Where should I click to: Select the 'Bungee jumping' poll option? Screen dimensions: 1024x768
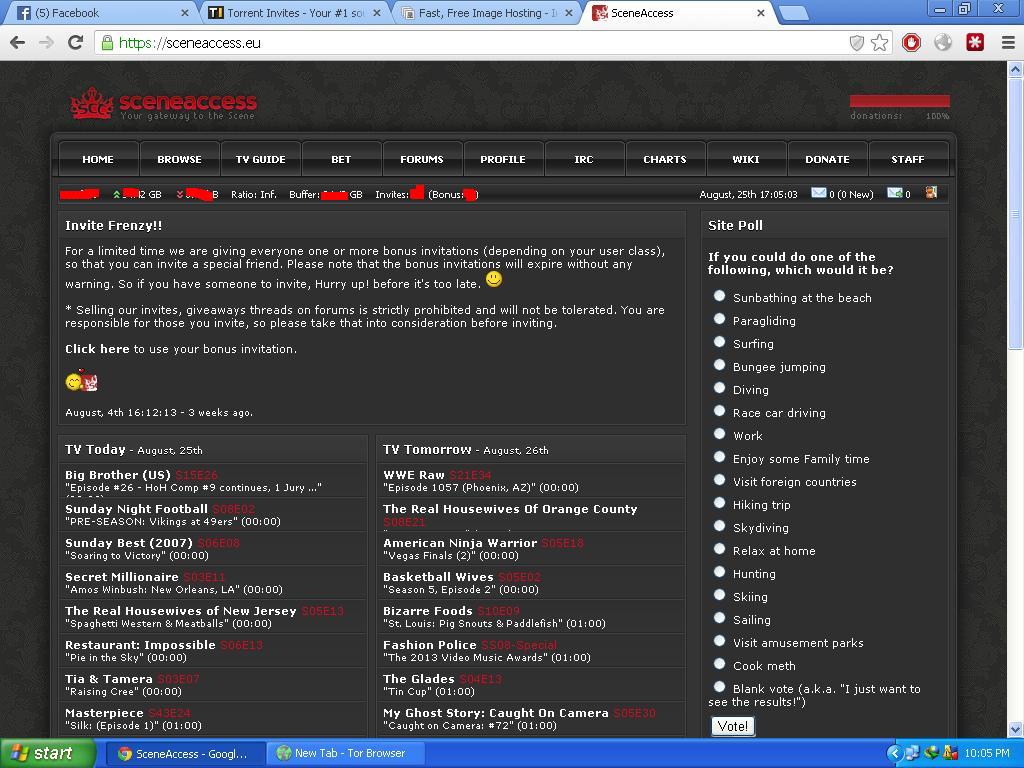[720, 364]
